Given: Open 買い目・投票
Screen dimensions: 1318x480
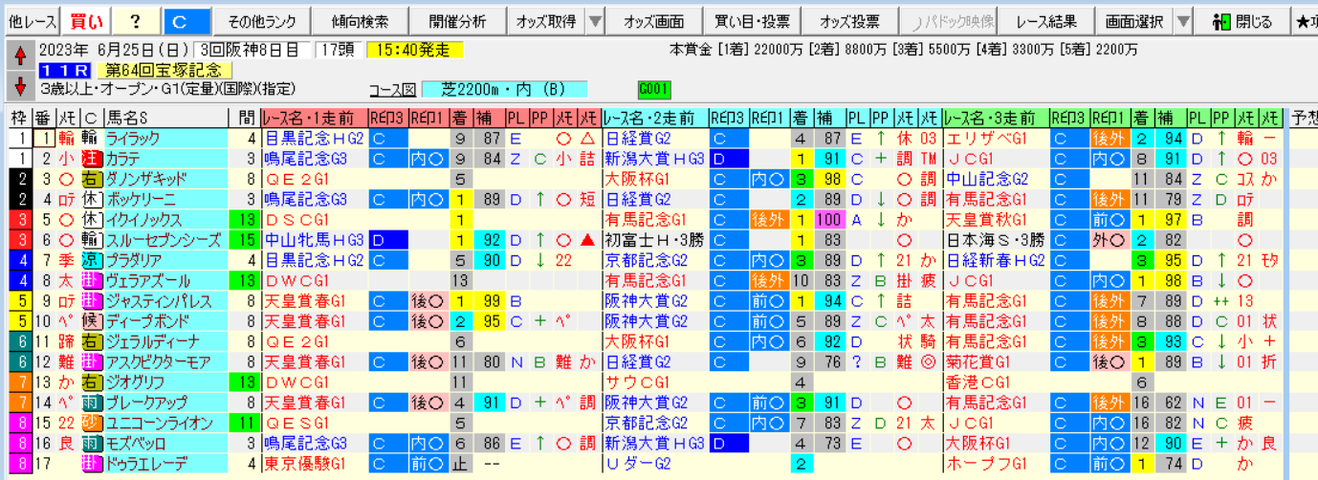Looking at the screenshot, I should tap(752, 21).
